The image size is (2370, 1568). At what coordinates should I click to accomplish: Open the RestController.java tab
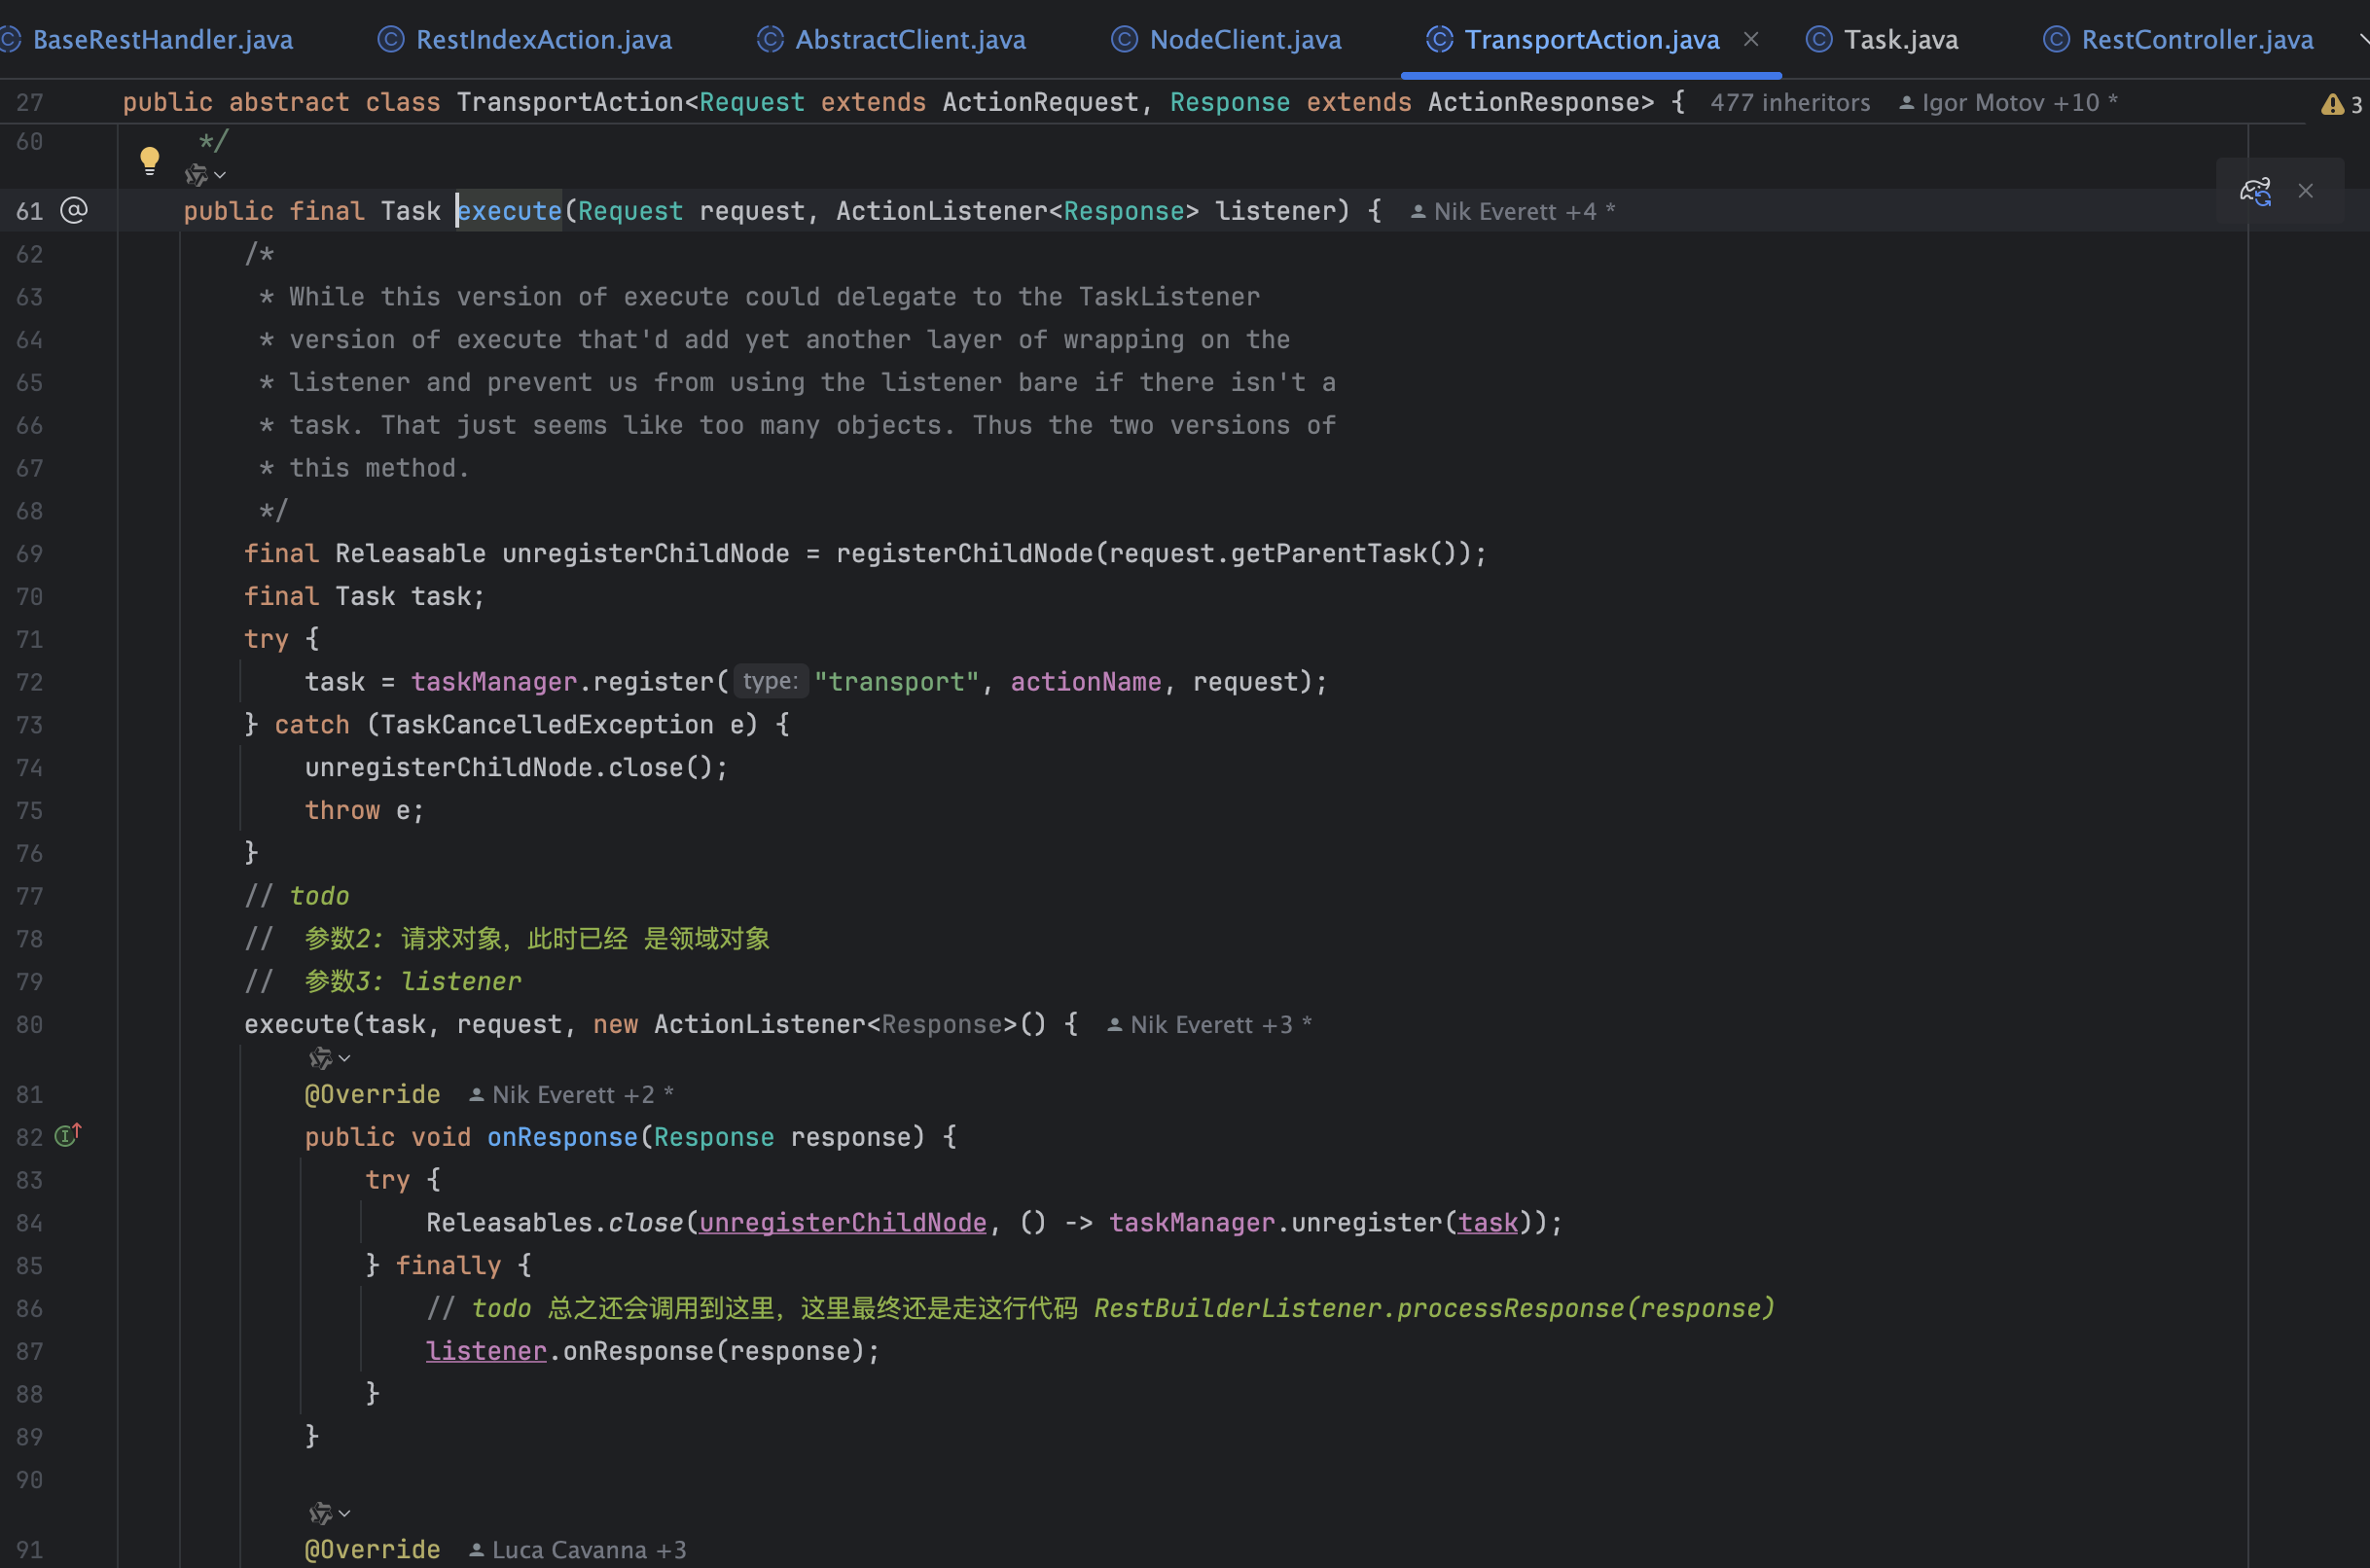[x=2197, y=40]
